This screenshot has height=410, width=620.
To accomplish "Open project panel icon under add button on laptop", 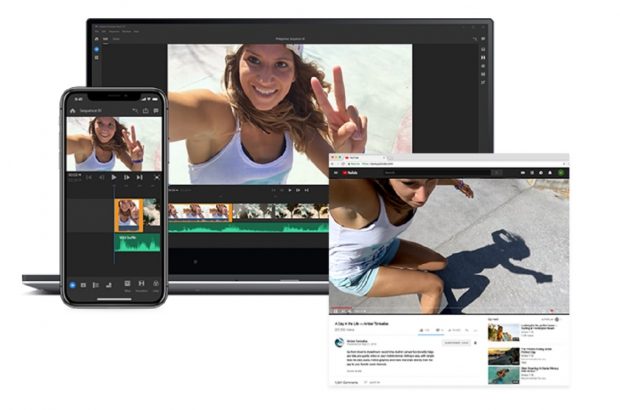I will coord(97,58).
